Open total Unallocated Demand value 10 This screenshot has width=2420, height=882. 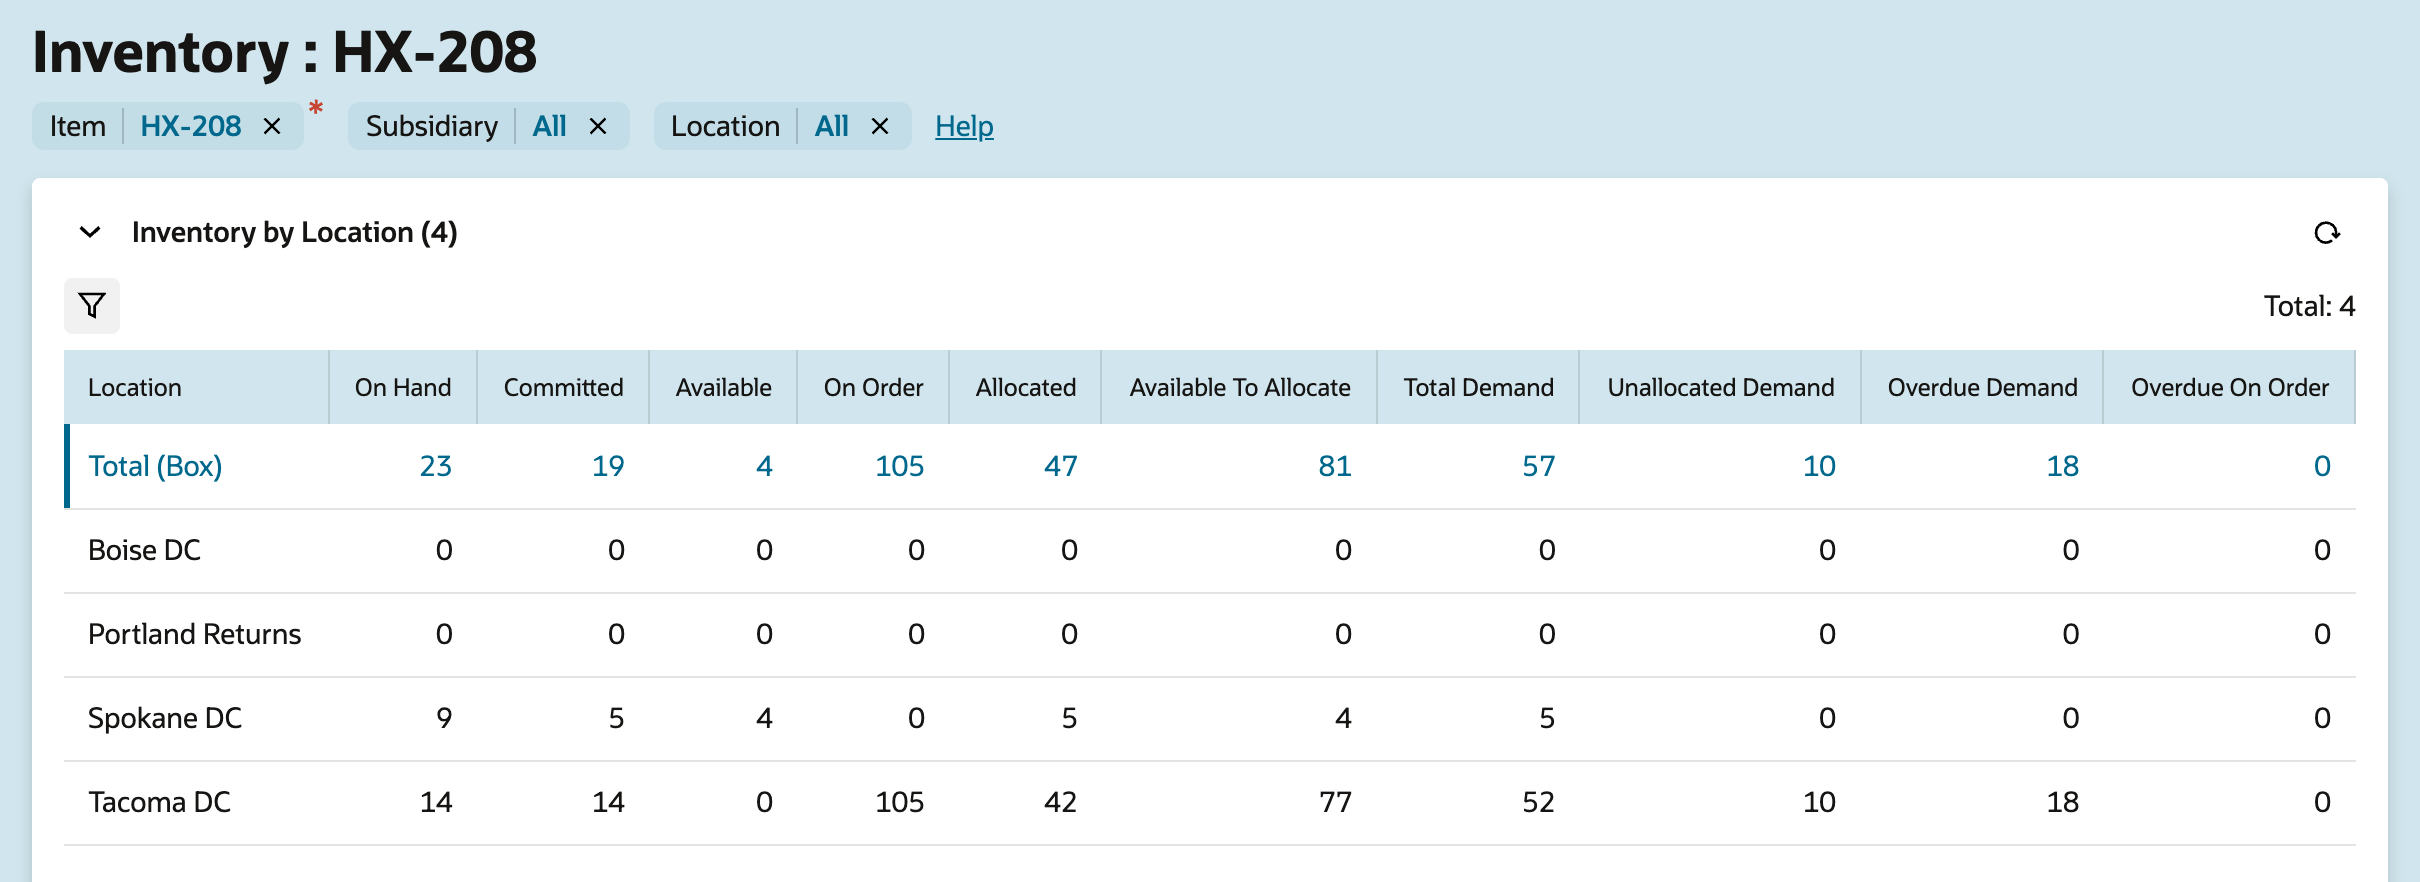pos(1819,466)
